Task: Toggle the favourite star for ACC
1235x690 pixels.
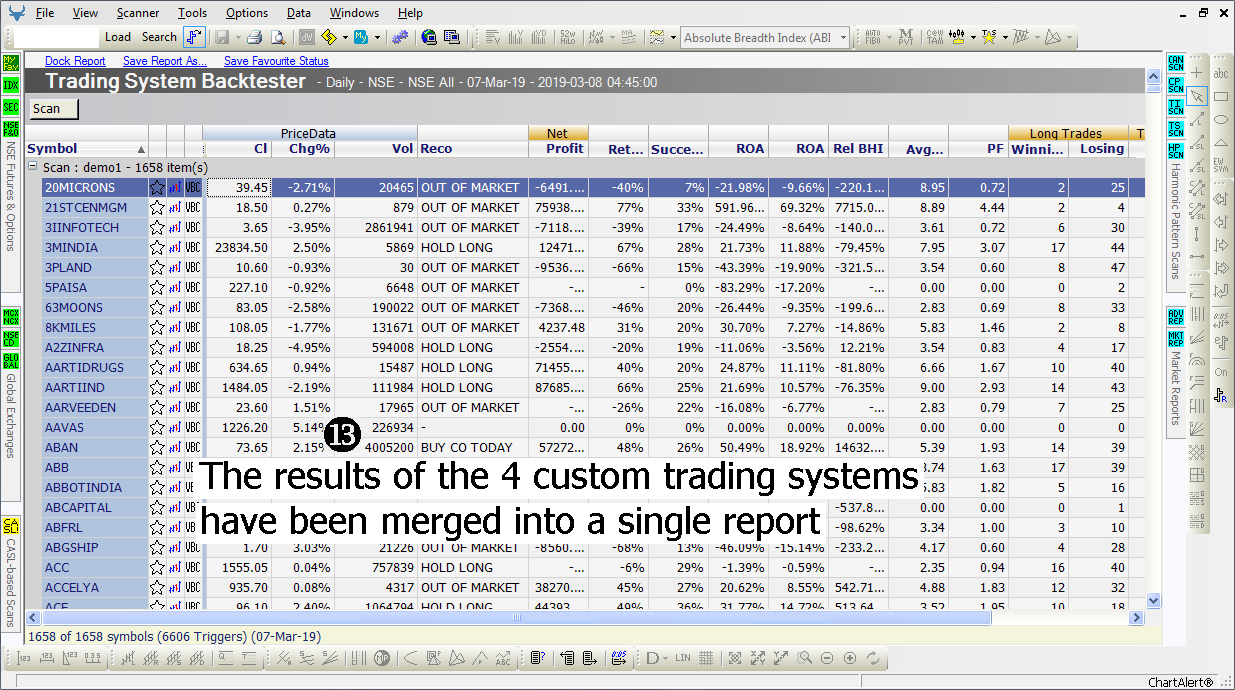Action: (x=157, y=567)
